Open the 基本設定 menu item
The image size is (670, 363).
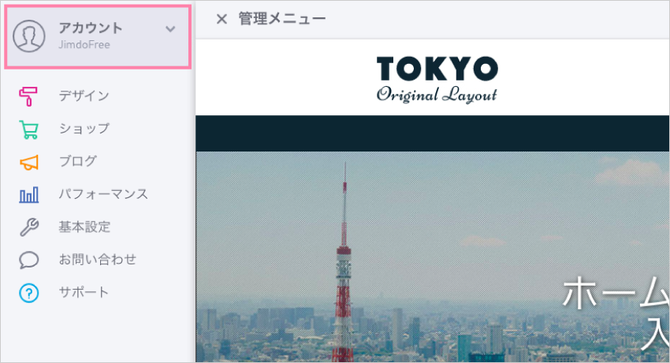click(x=85, y=227)
